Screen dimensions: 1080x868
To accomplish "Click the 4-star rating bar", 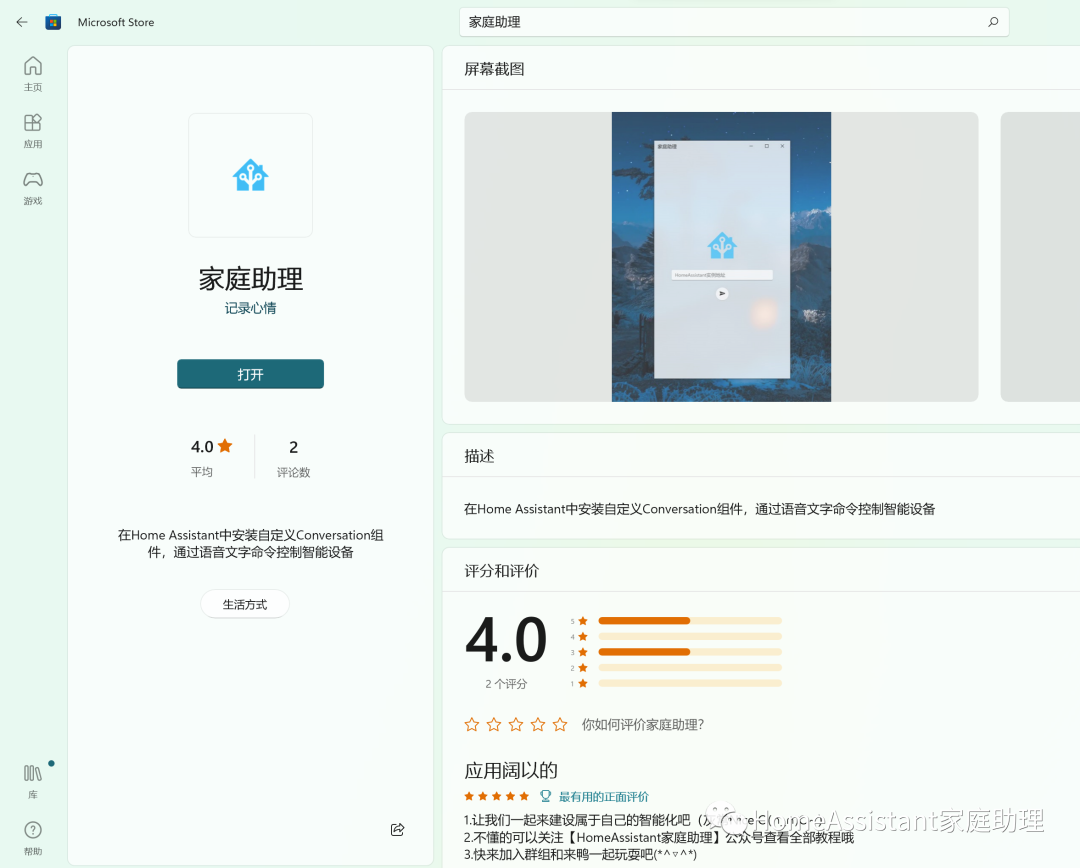I will pyautogui.click(x=690, y=637).
